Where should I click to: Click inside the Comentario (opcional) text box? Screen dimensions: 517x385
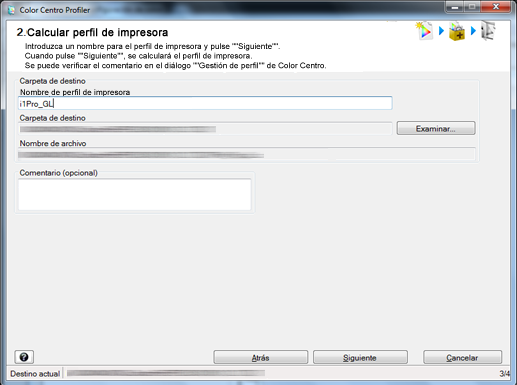(x=135, y=194)
